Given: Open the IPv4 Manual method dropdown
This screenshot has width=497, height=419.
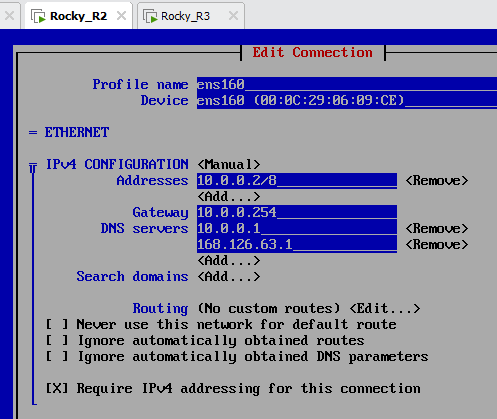Looking at the screenshot, I should click(229, 164).
